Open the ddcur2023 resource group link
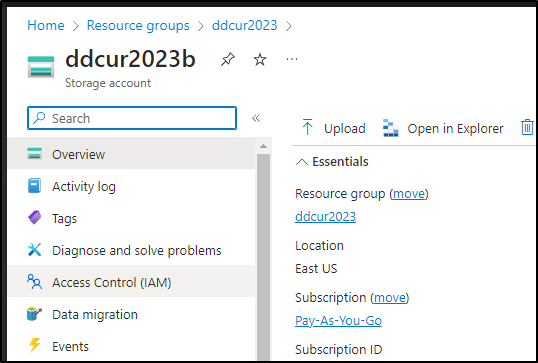538x363 pixels. (325, 216)
